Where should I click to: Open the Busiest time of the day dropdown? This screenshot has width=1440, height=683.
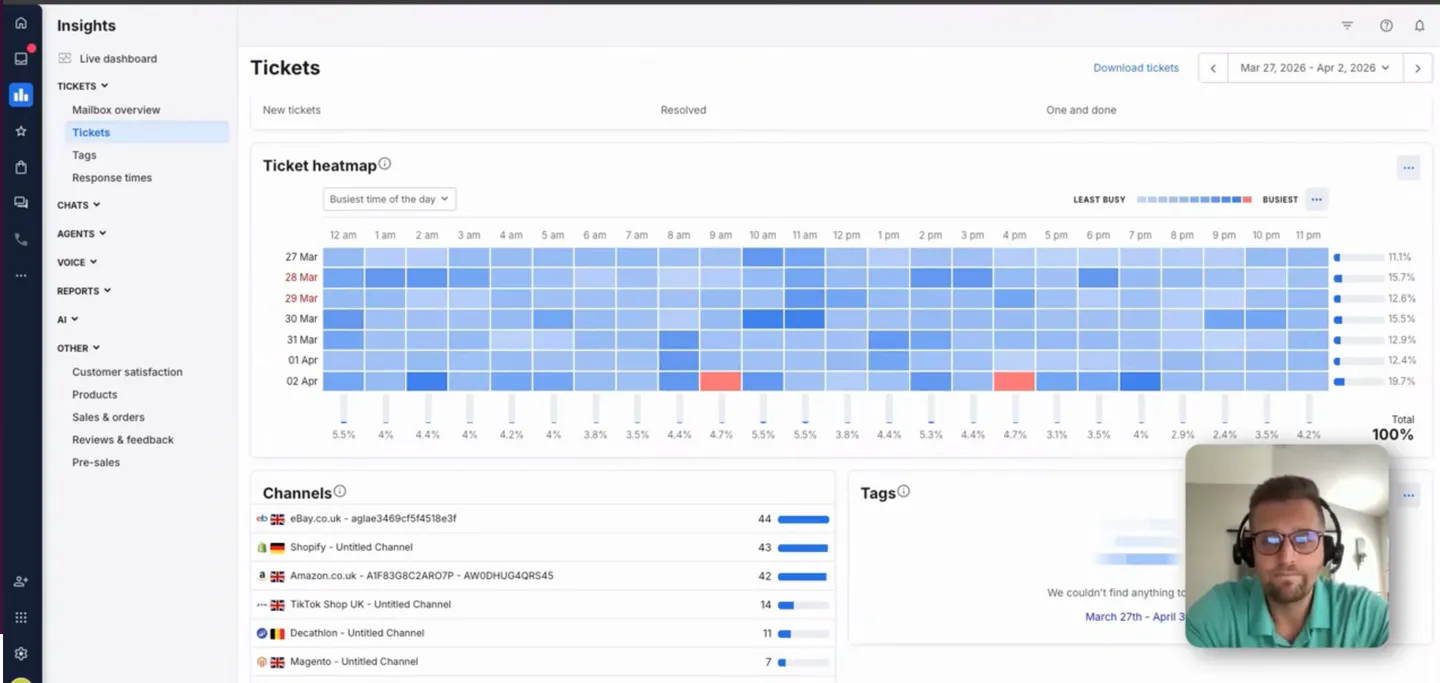tap(390, 199)
